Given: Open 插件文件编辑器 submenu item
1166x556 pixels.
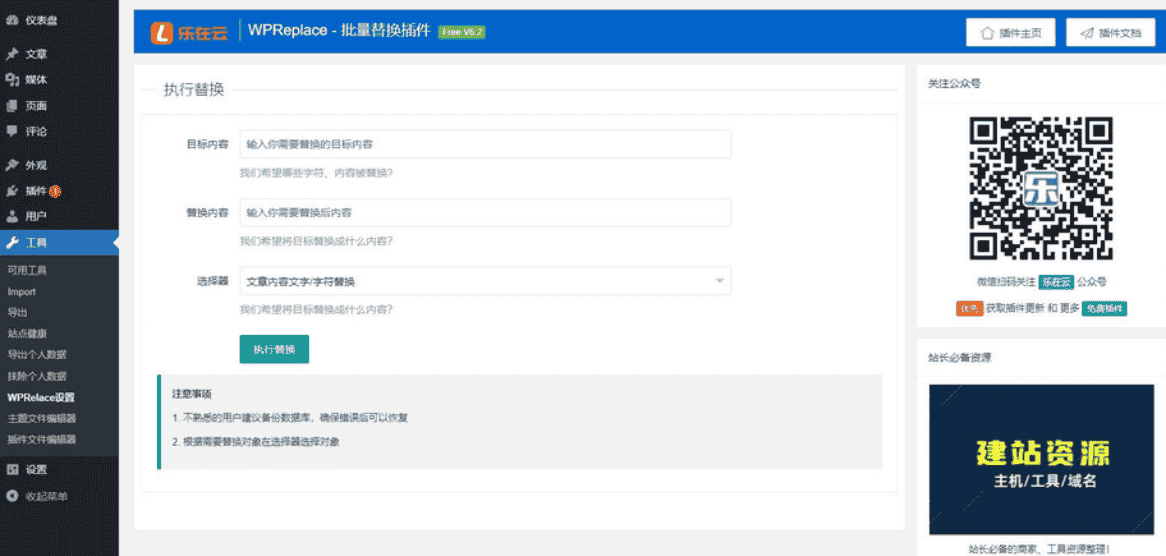Looking at the screenshot, I should [x=41, y=439].
